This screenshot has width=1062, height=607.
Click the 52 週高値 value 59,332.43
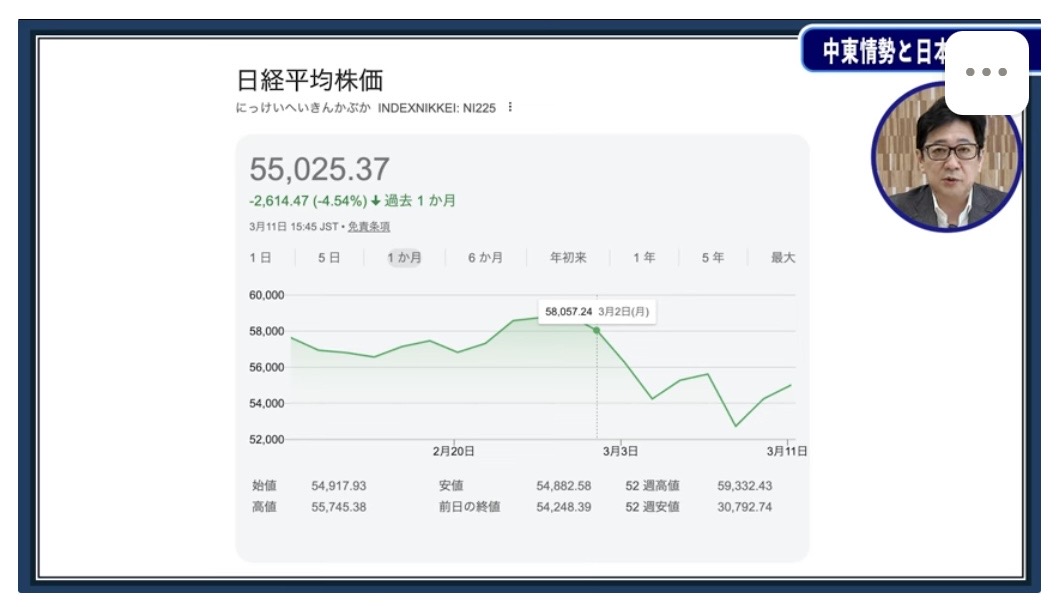click(744, 486)
